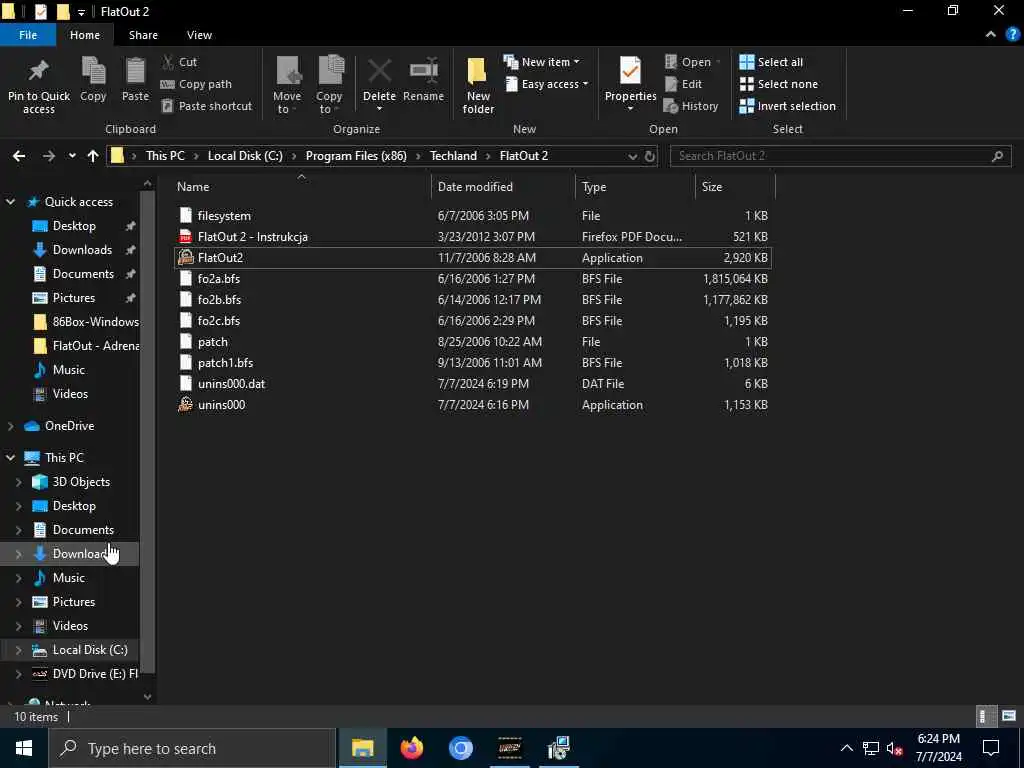Click Invert selection in ribbon

[x=788, y=106]
